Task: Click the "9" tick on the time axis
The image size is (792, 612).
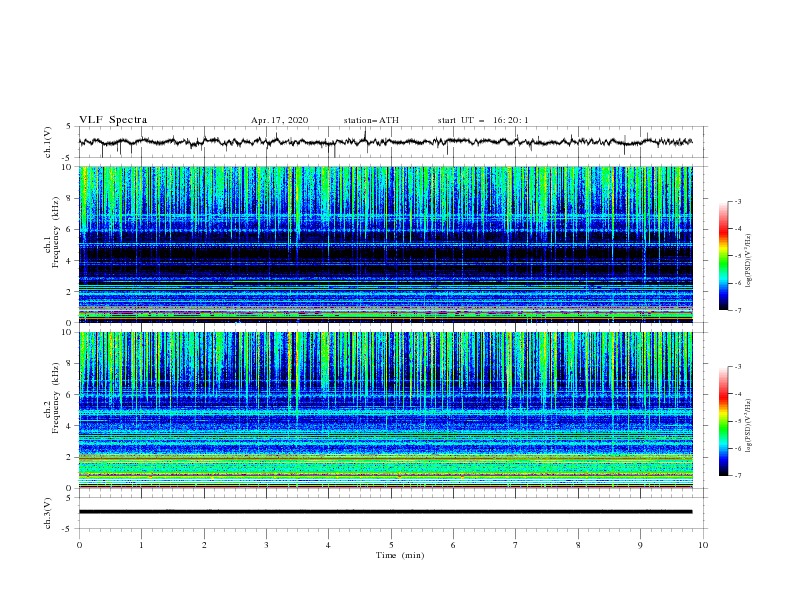Action: click(640, 545)
